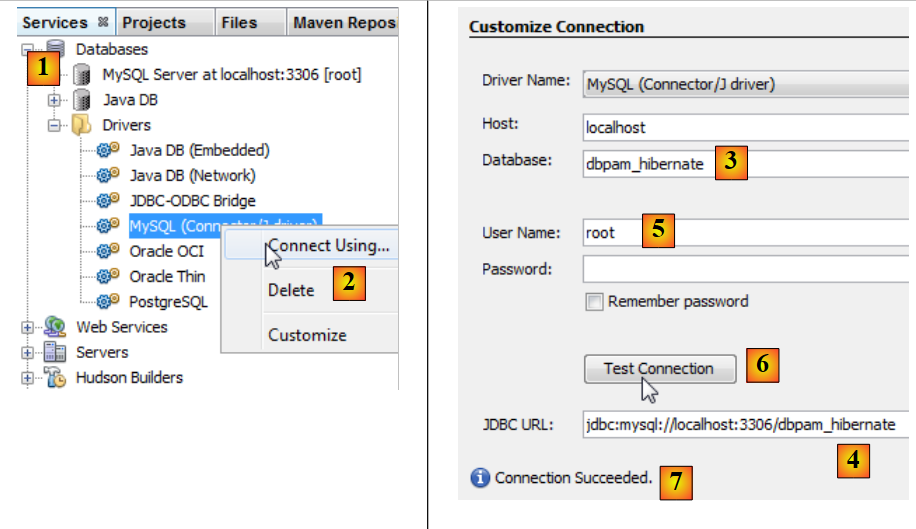Click the Web Services globe icon
Viewport: 916px width, 529px height.
pos(56,327)
